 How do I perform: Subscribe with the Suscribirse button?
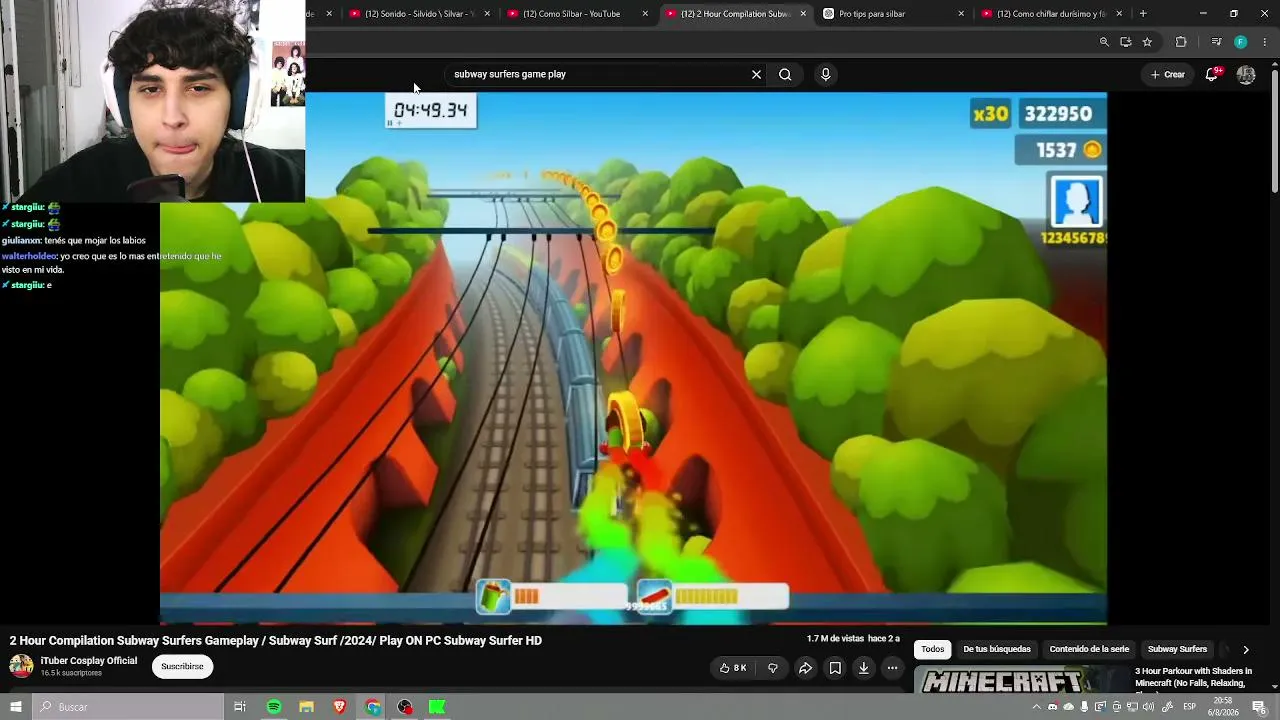pyautogui.click(x=182, y=667)
